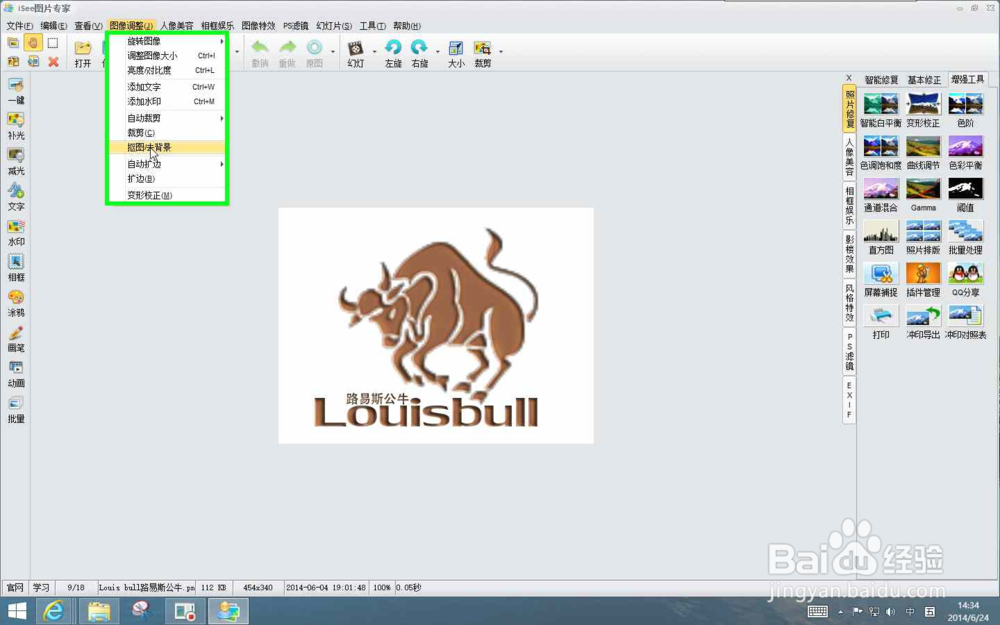
Task: Open the 相框 frame tool
Action: pos(16,268)
